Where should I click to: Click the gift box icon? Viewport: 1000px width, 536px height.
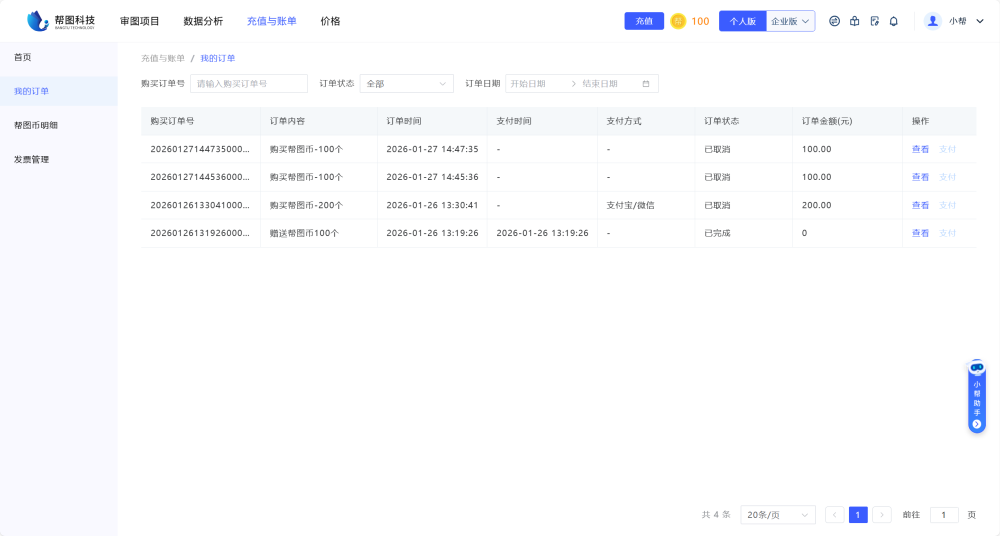point(854,21)
